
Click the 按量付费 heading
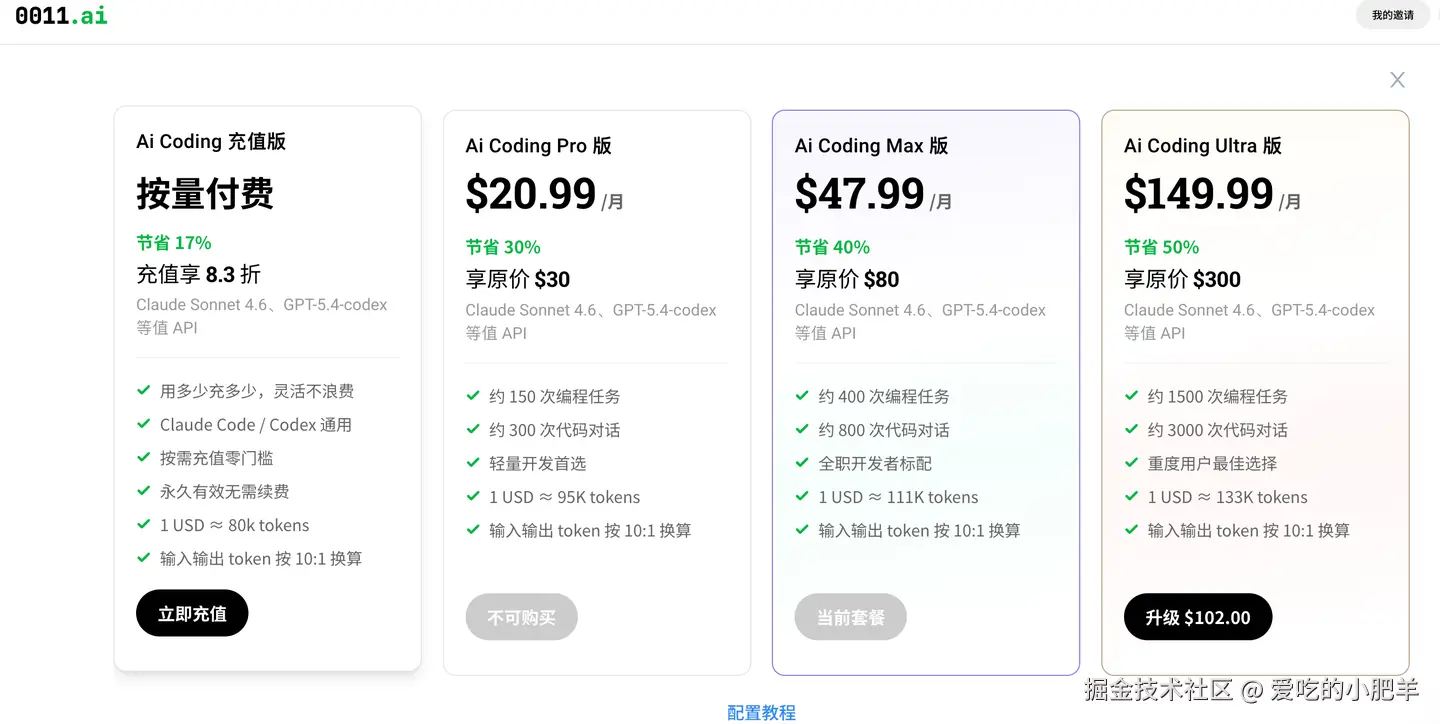click(x=205, y=194)
